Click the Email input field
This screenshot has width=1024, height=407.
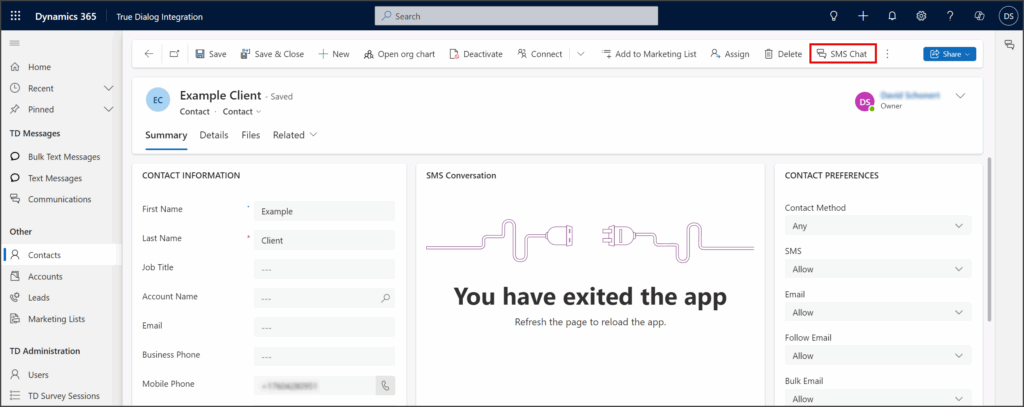coord(325,327)
